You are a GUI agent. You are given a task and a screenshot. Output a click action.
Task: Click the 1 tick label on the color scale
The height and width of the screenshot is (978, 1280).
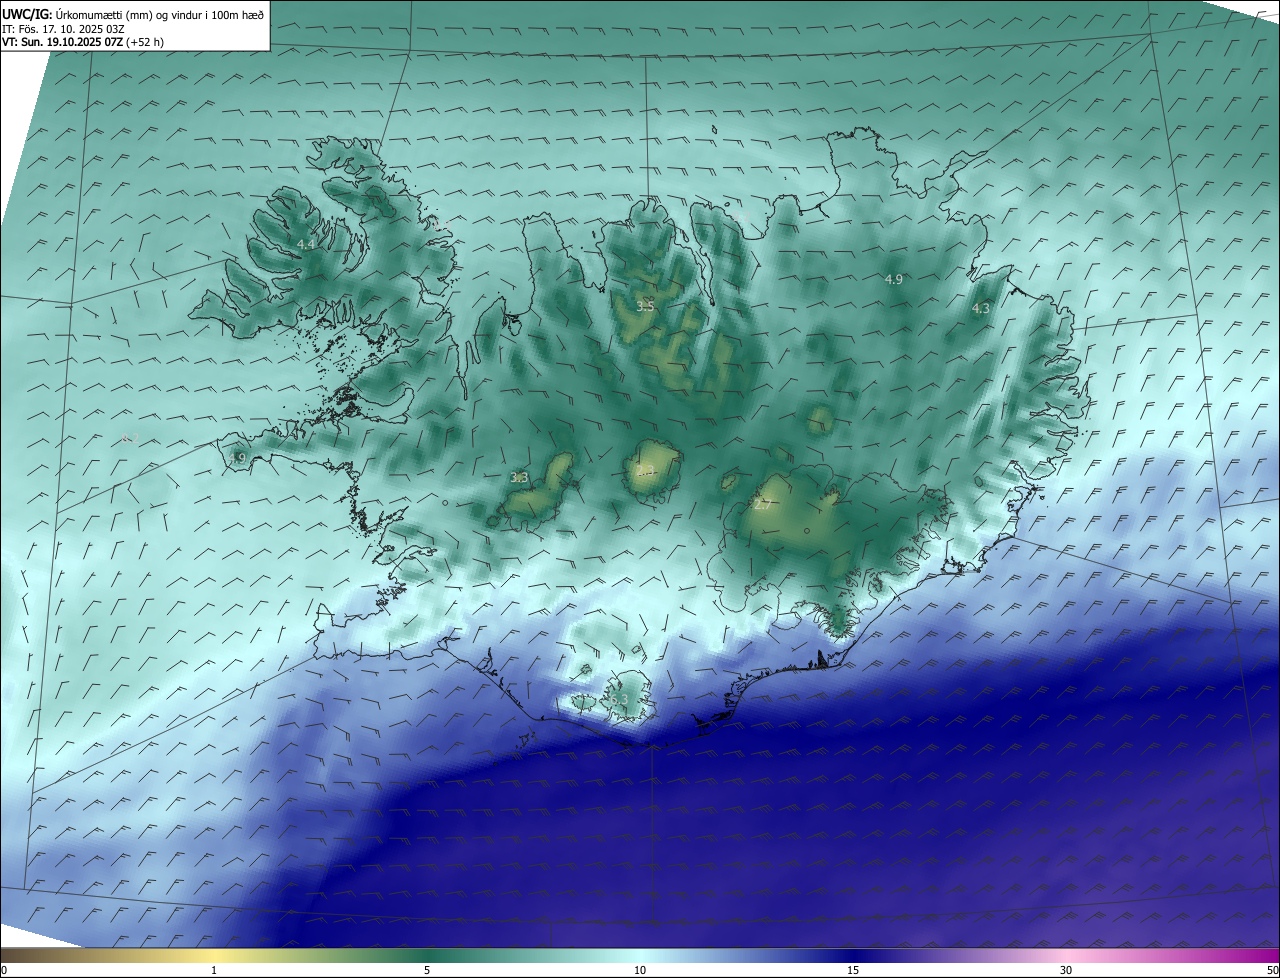click(214, 970)
